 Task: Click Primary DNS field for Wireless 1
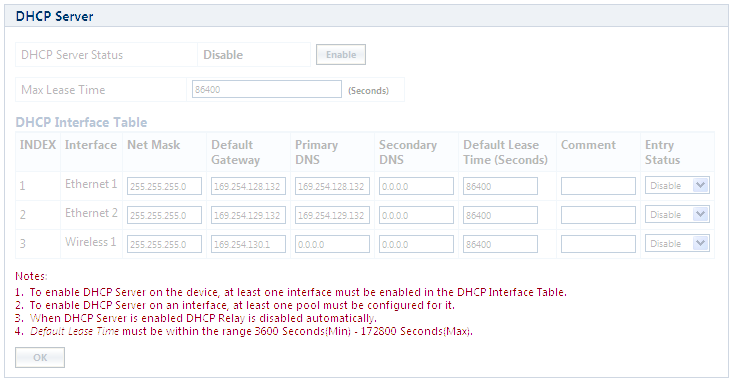tap(332, 244)
